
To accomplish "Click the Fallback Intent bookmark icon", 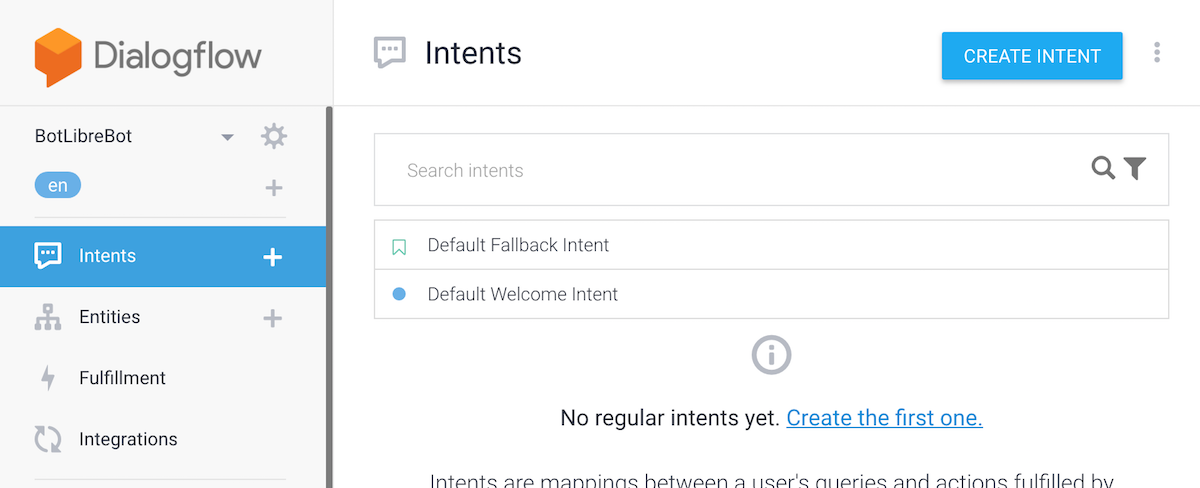I will tap(399, 246).
